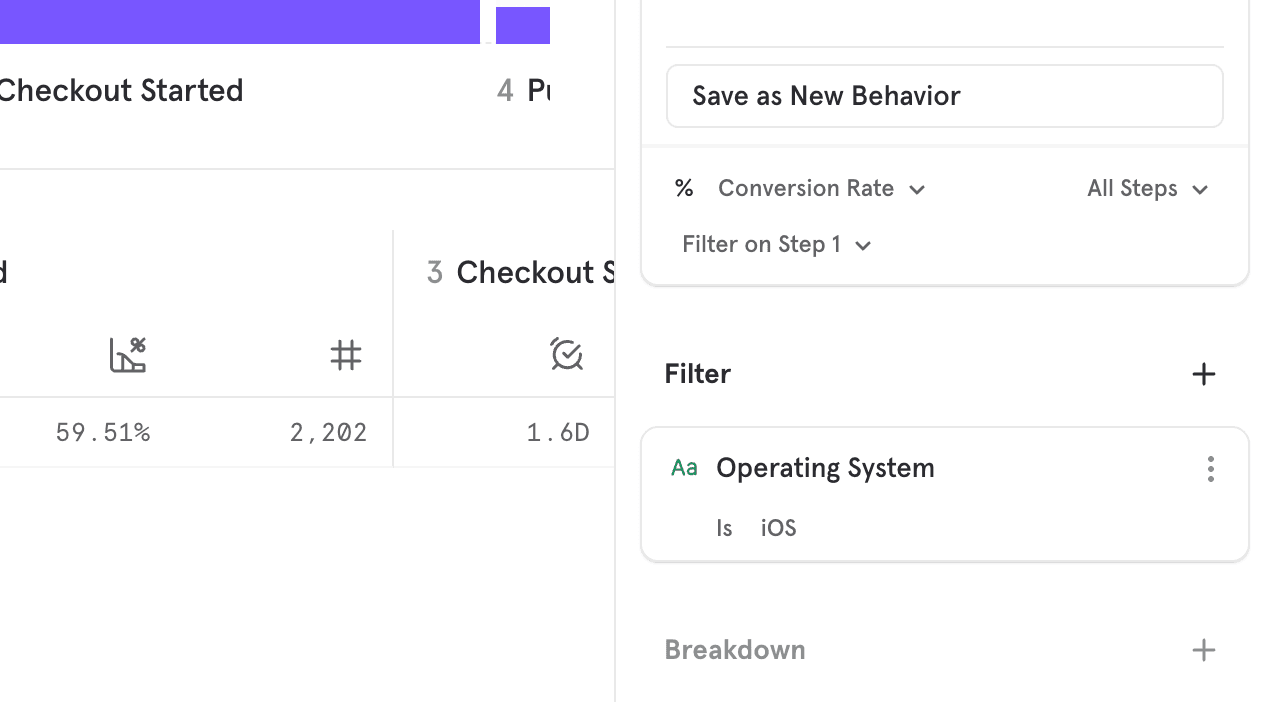Click the 1.6D time-to-convert value
Image resolution: width=1270 pixels, height=702 pixels.
click(557, 432)
